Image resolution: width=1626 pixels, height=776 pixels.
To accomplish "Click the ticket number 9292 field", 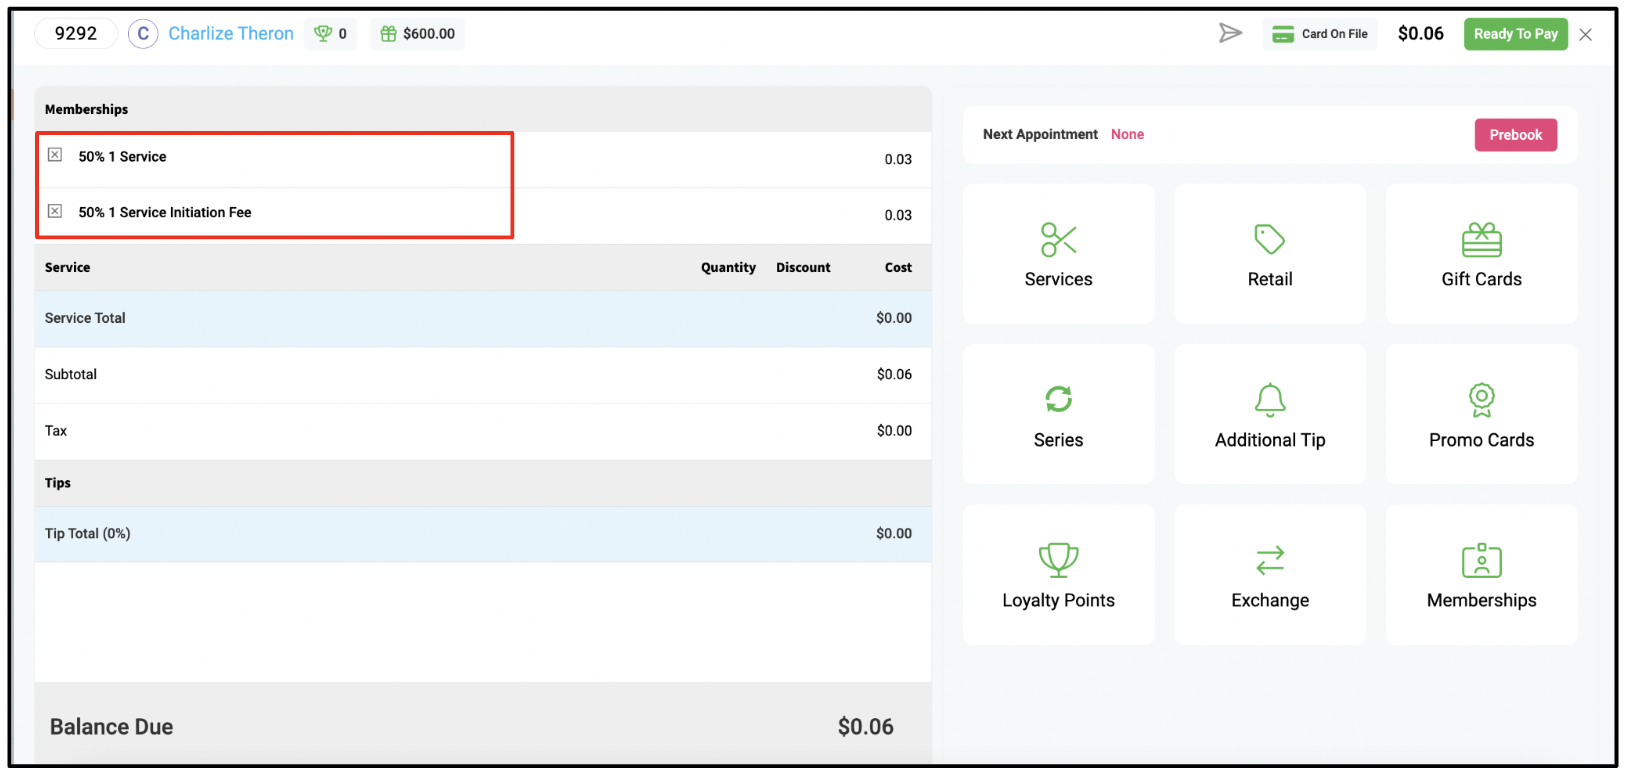I will coord(76,34).
